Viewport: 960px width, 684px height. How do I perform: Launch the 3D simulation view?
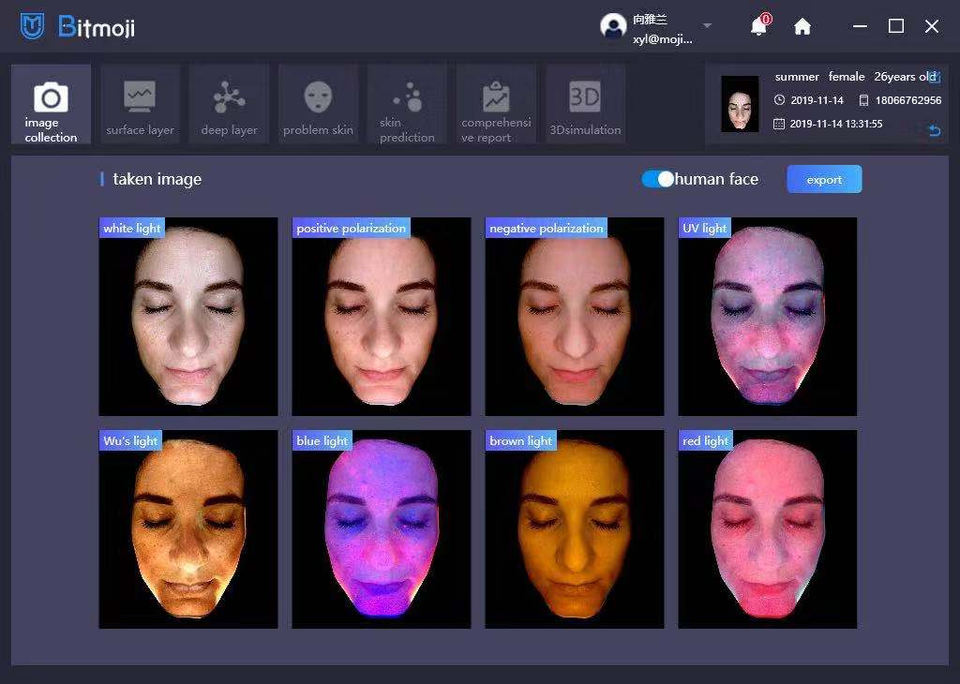click(585, 105)
